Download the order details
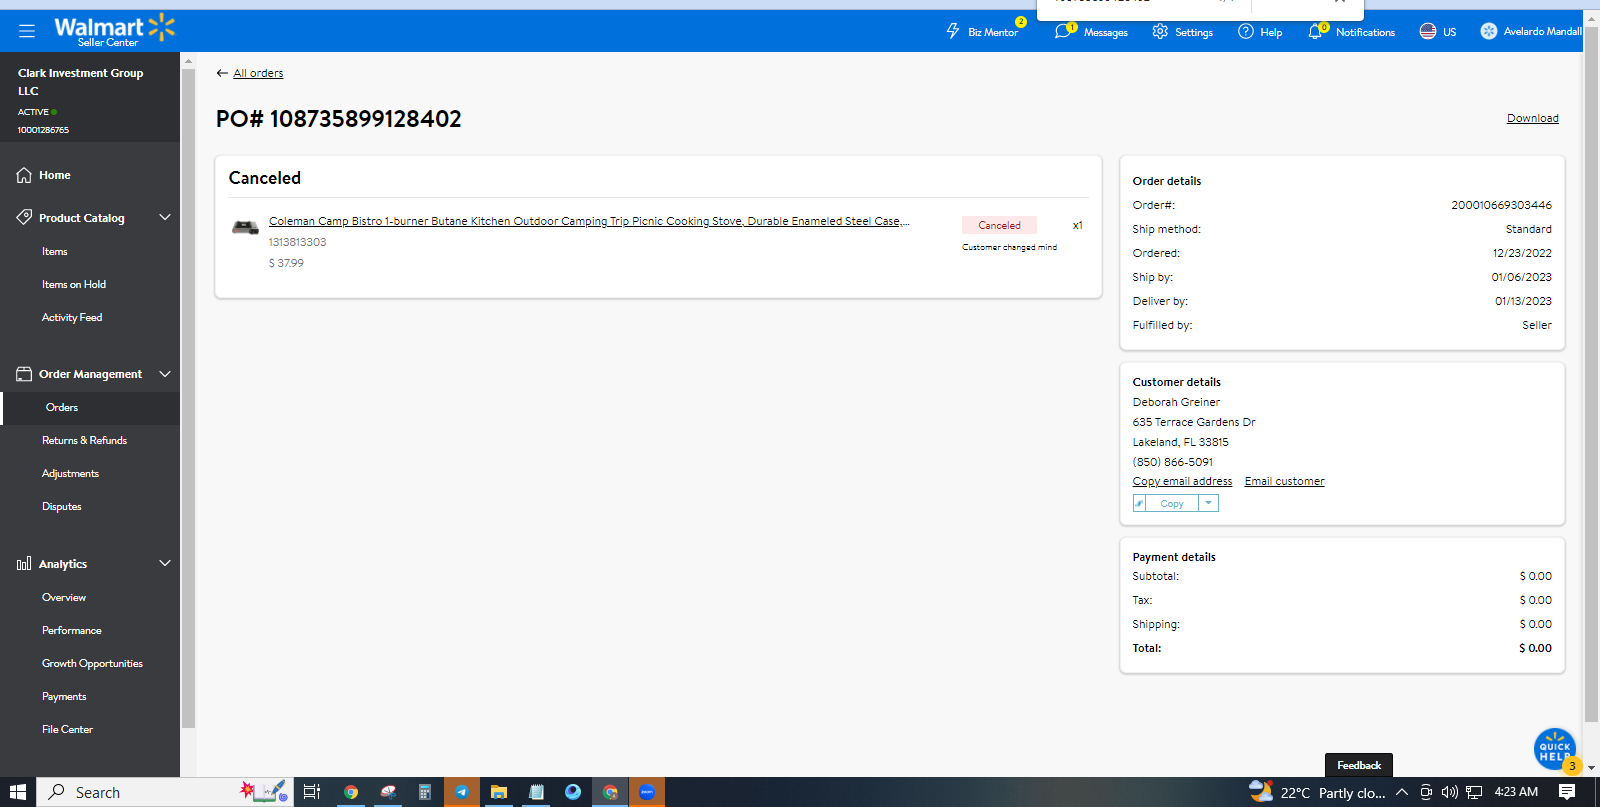 (1533, 118)
